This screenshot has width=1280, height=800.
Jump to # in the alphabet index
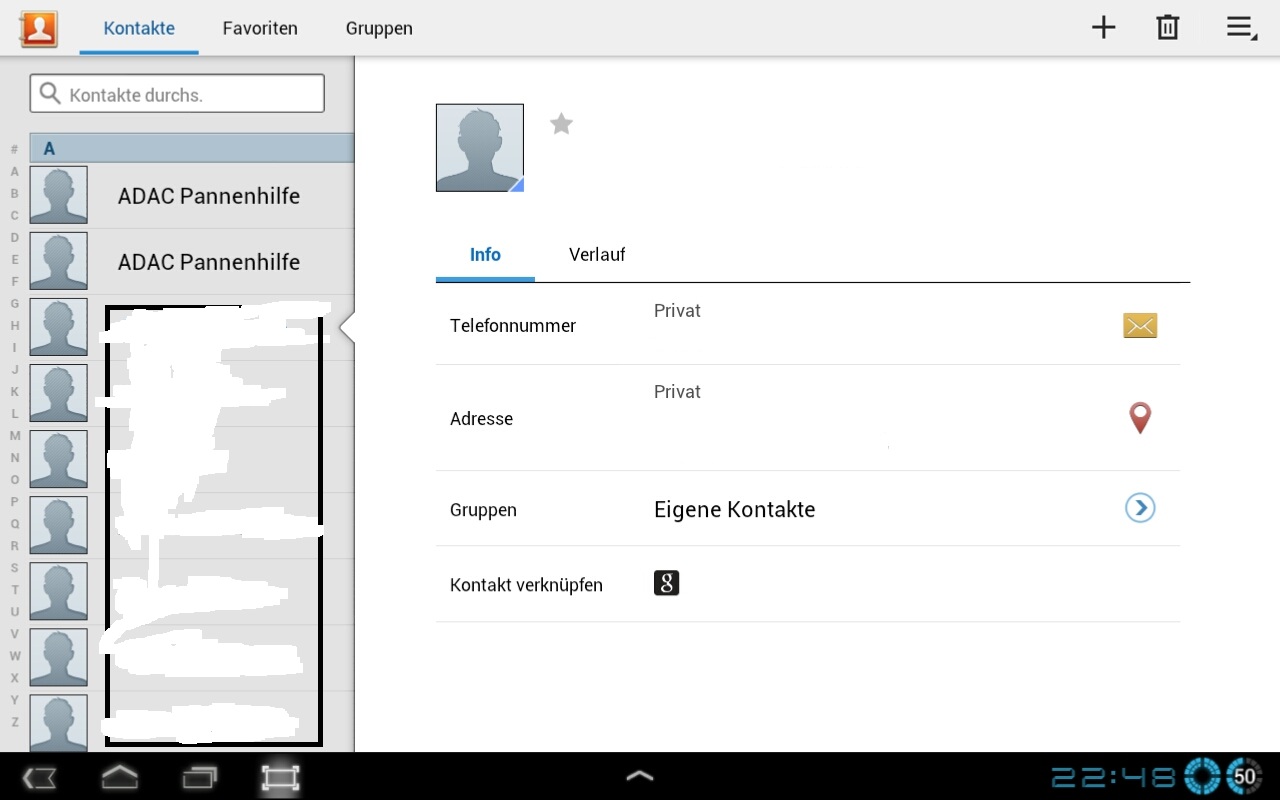click(14, 149)
